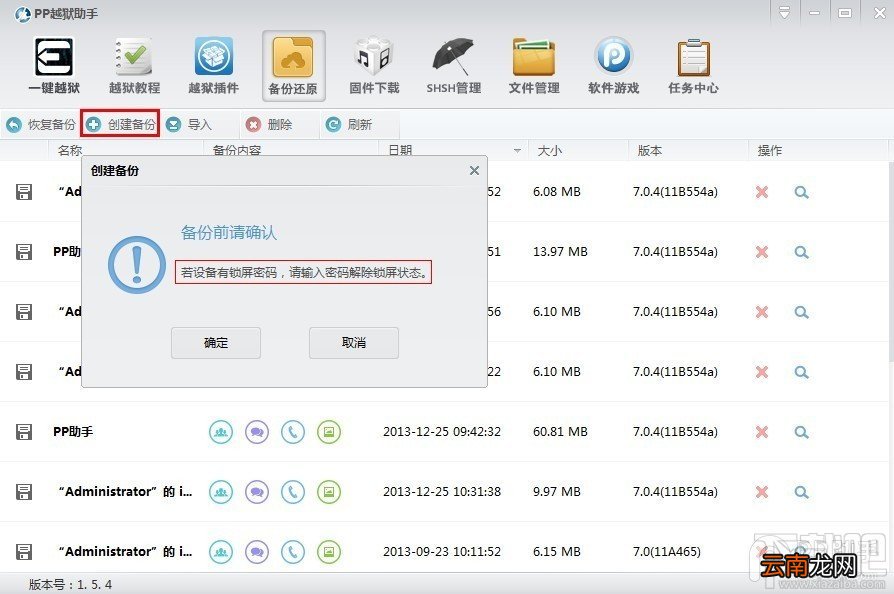Click call history icon in 60.81 MB row
Image resolution: width=894 pixels, height=594 pixels.
pos(293,432)
